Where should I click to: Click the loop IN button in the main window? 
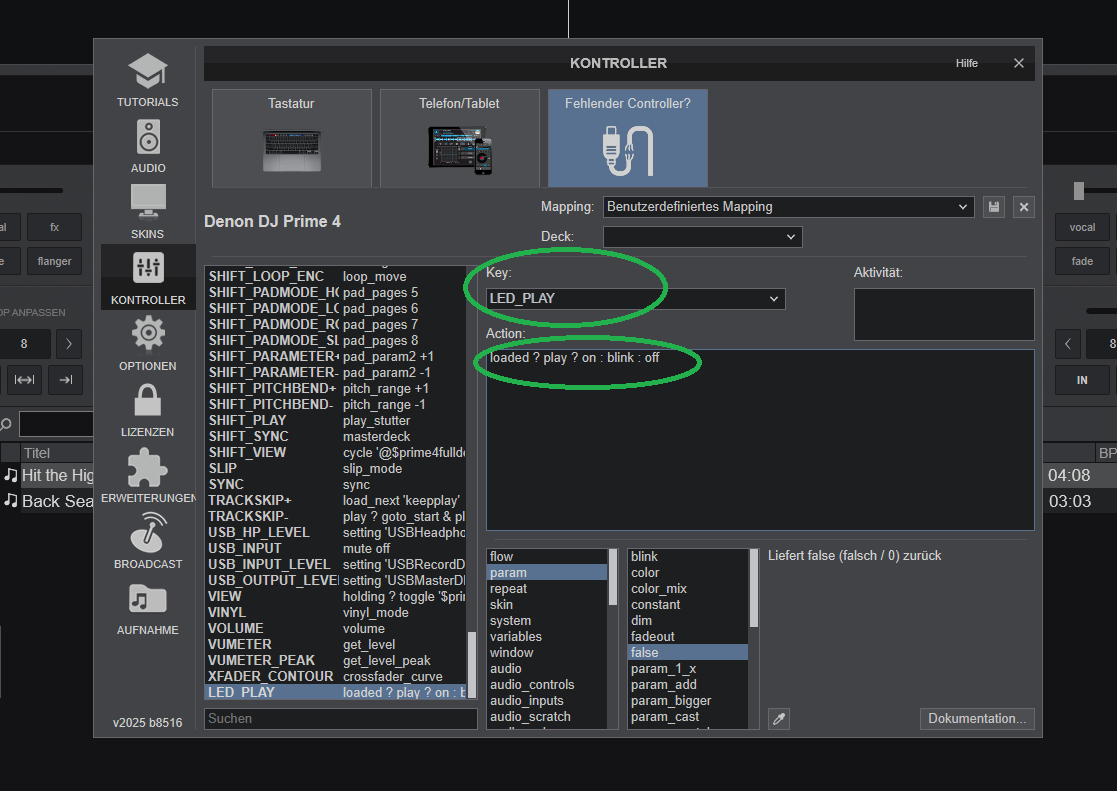pyautogui.click(x=1082, y=380)
